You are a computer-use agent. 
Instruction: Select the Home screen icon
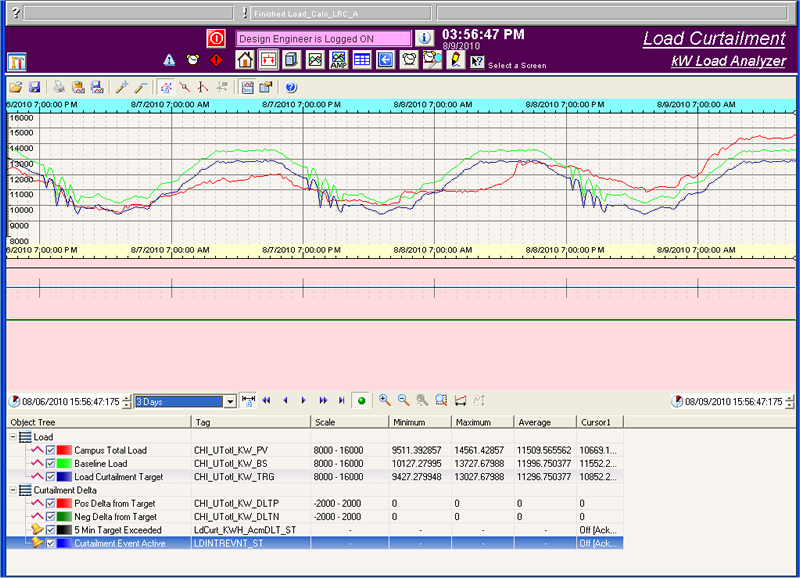click(243, 60)
